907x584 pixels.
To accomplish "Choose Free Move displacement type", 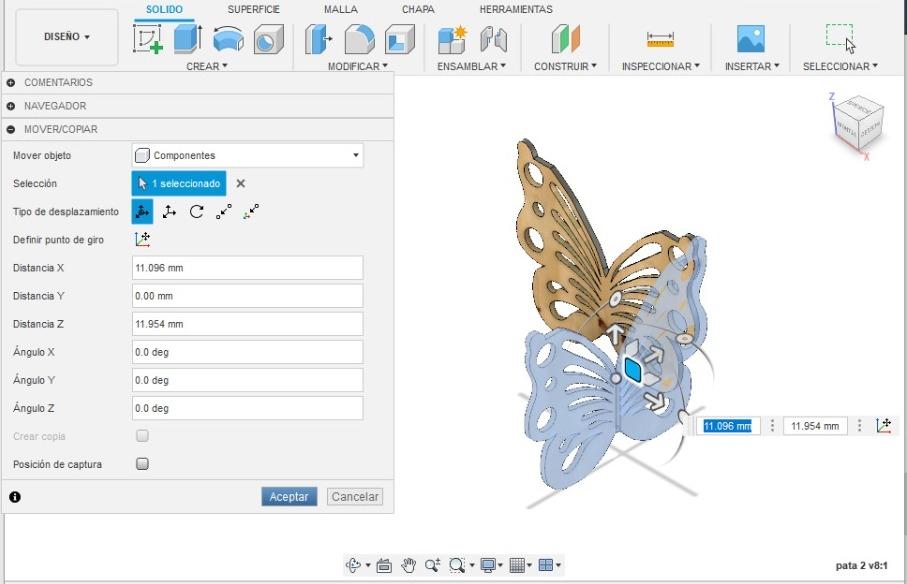I will (142, 212).
